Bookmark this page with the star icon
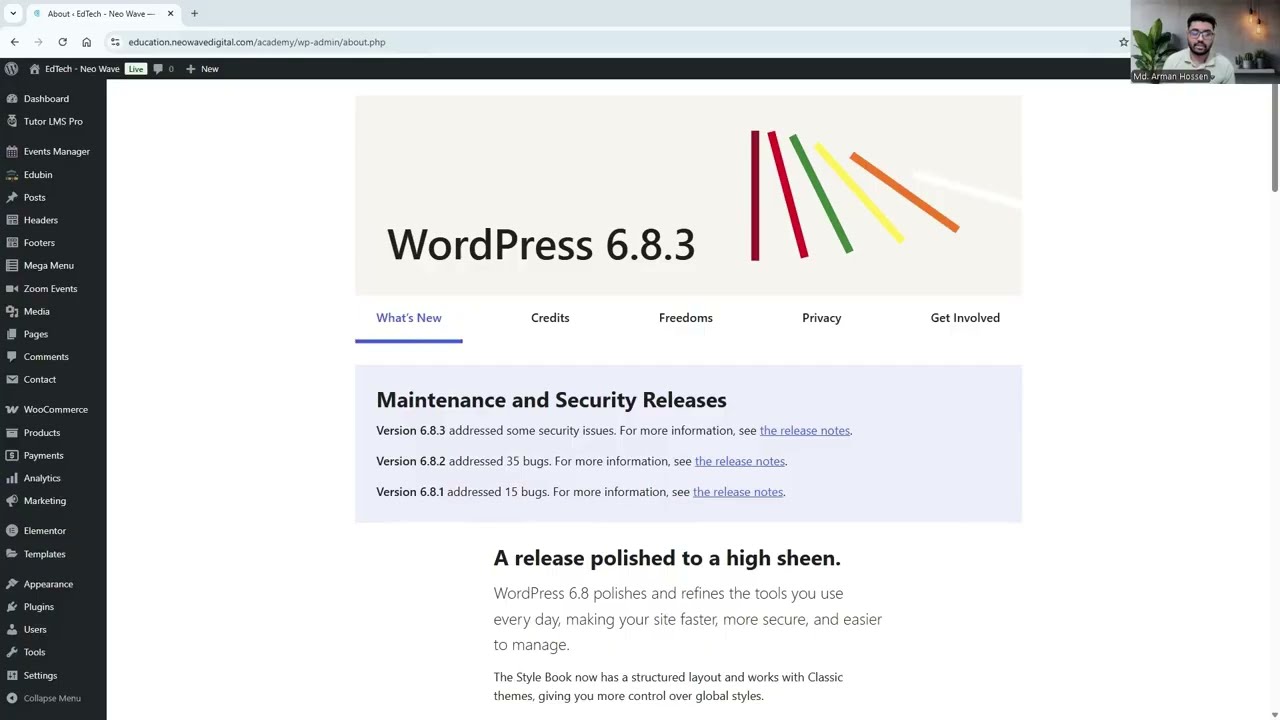 (1124, 42)
